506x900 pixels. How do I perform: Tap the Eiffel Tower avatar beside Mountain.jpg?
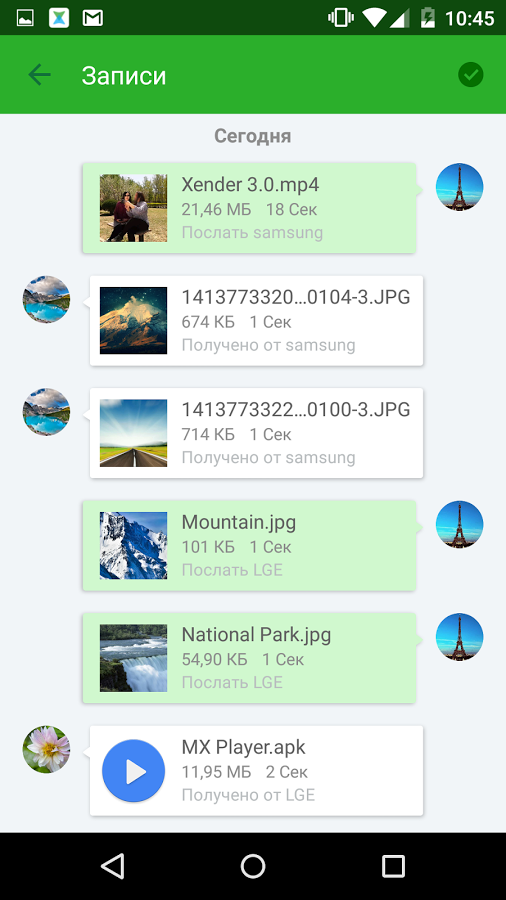pos(459,525)
